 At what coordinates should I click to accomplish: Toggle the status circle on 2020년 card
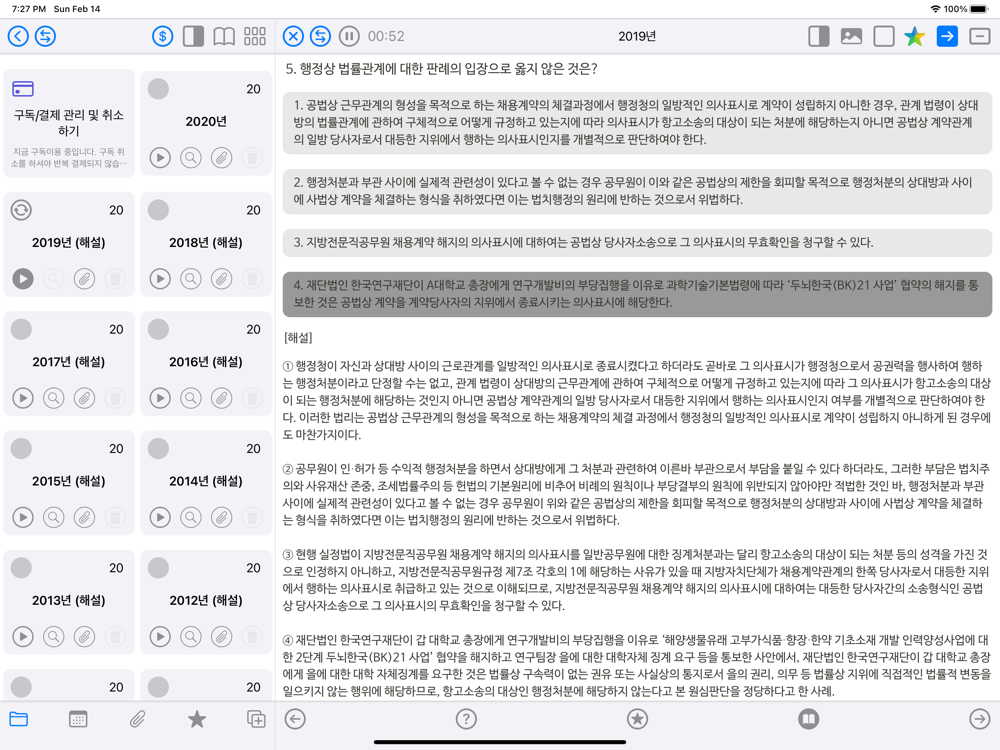tap(158, 89)
